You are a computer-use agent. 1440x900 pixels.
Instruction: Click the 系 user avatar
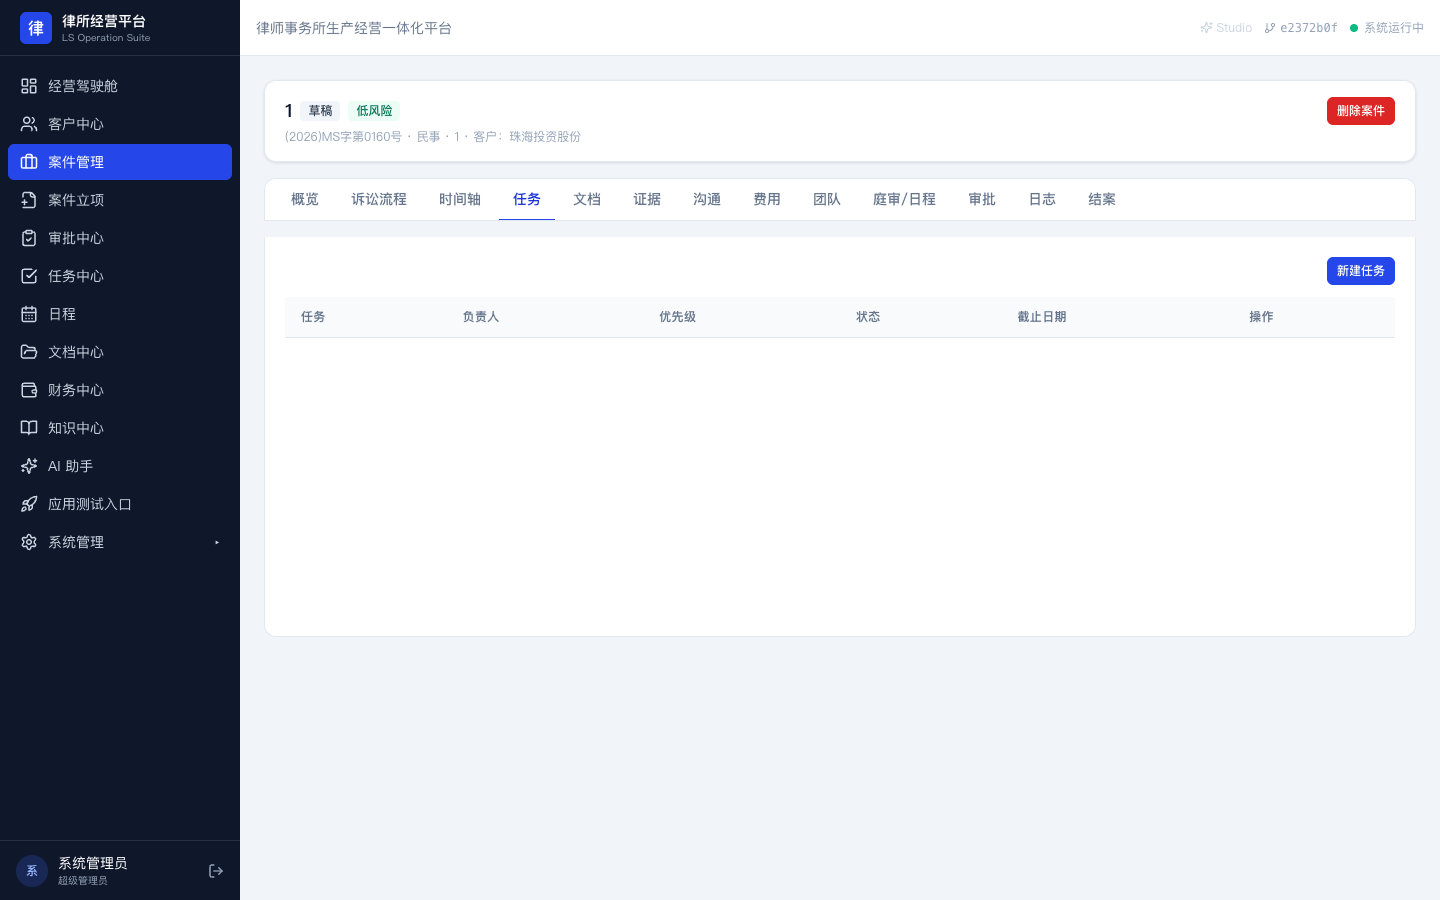pos(32,871)
